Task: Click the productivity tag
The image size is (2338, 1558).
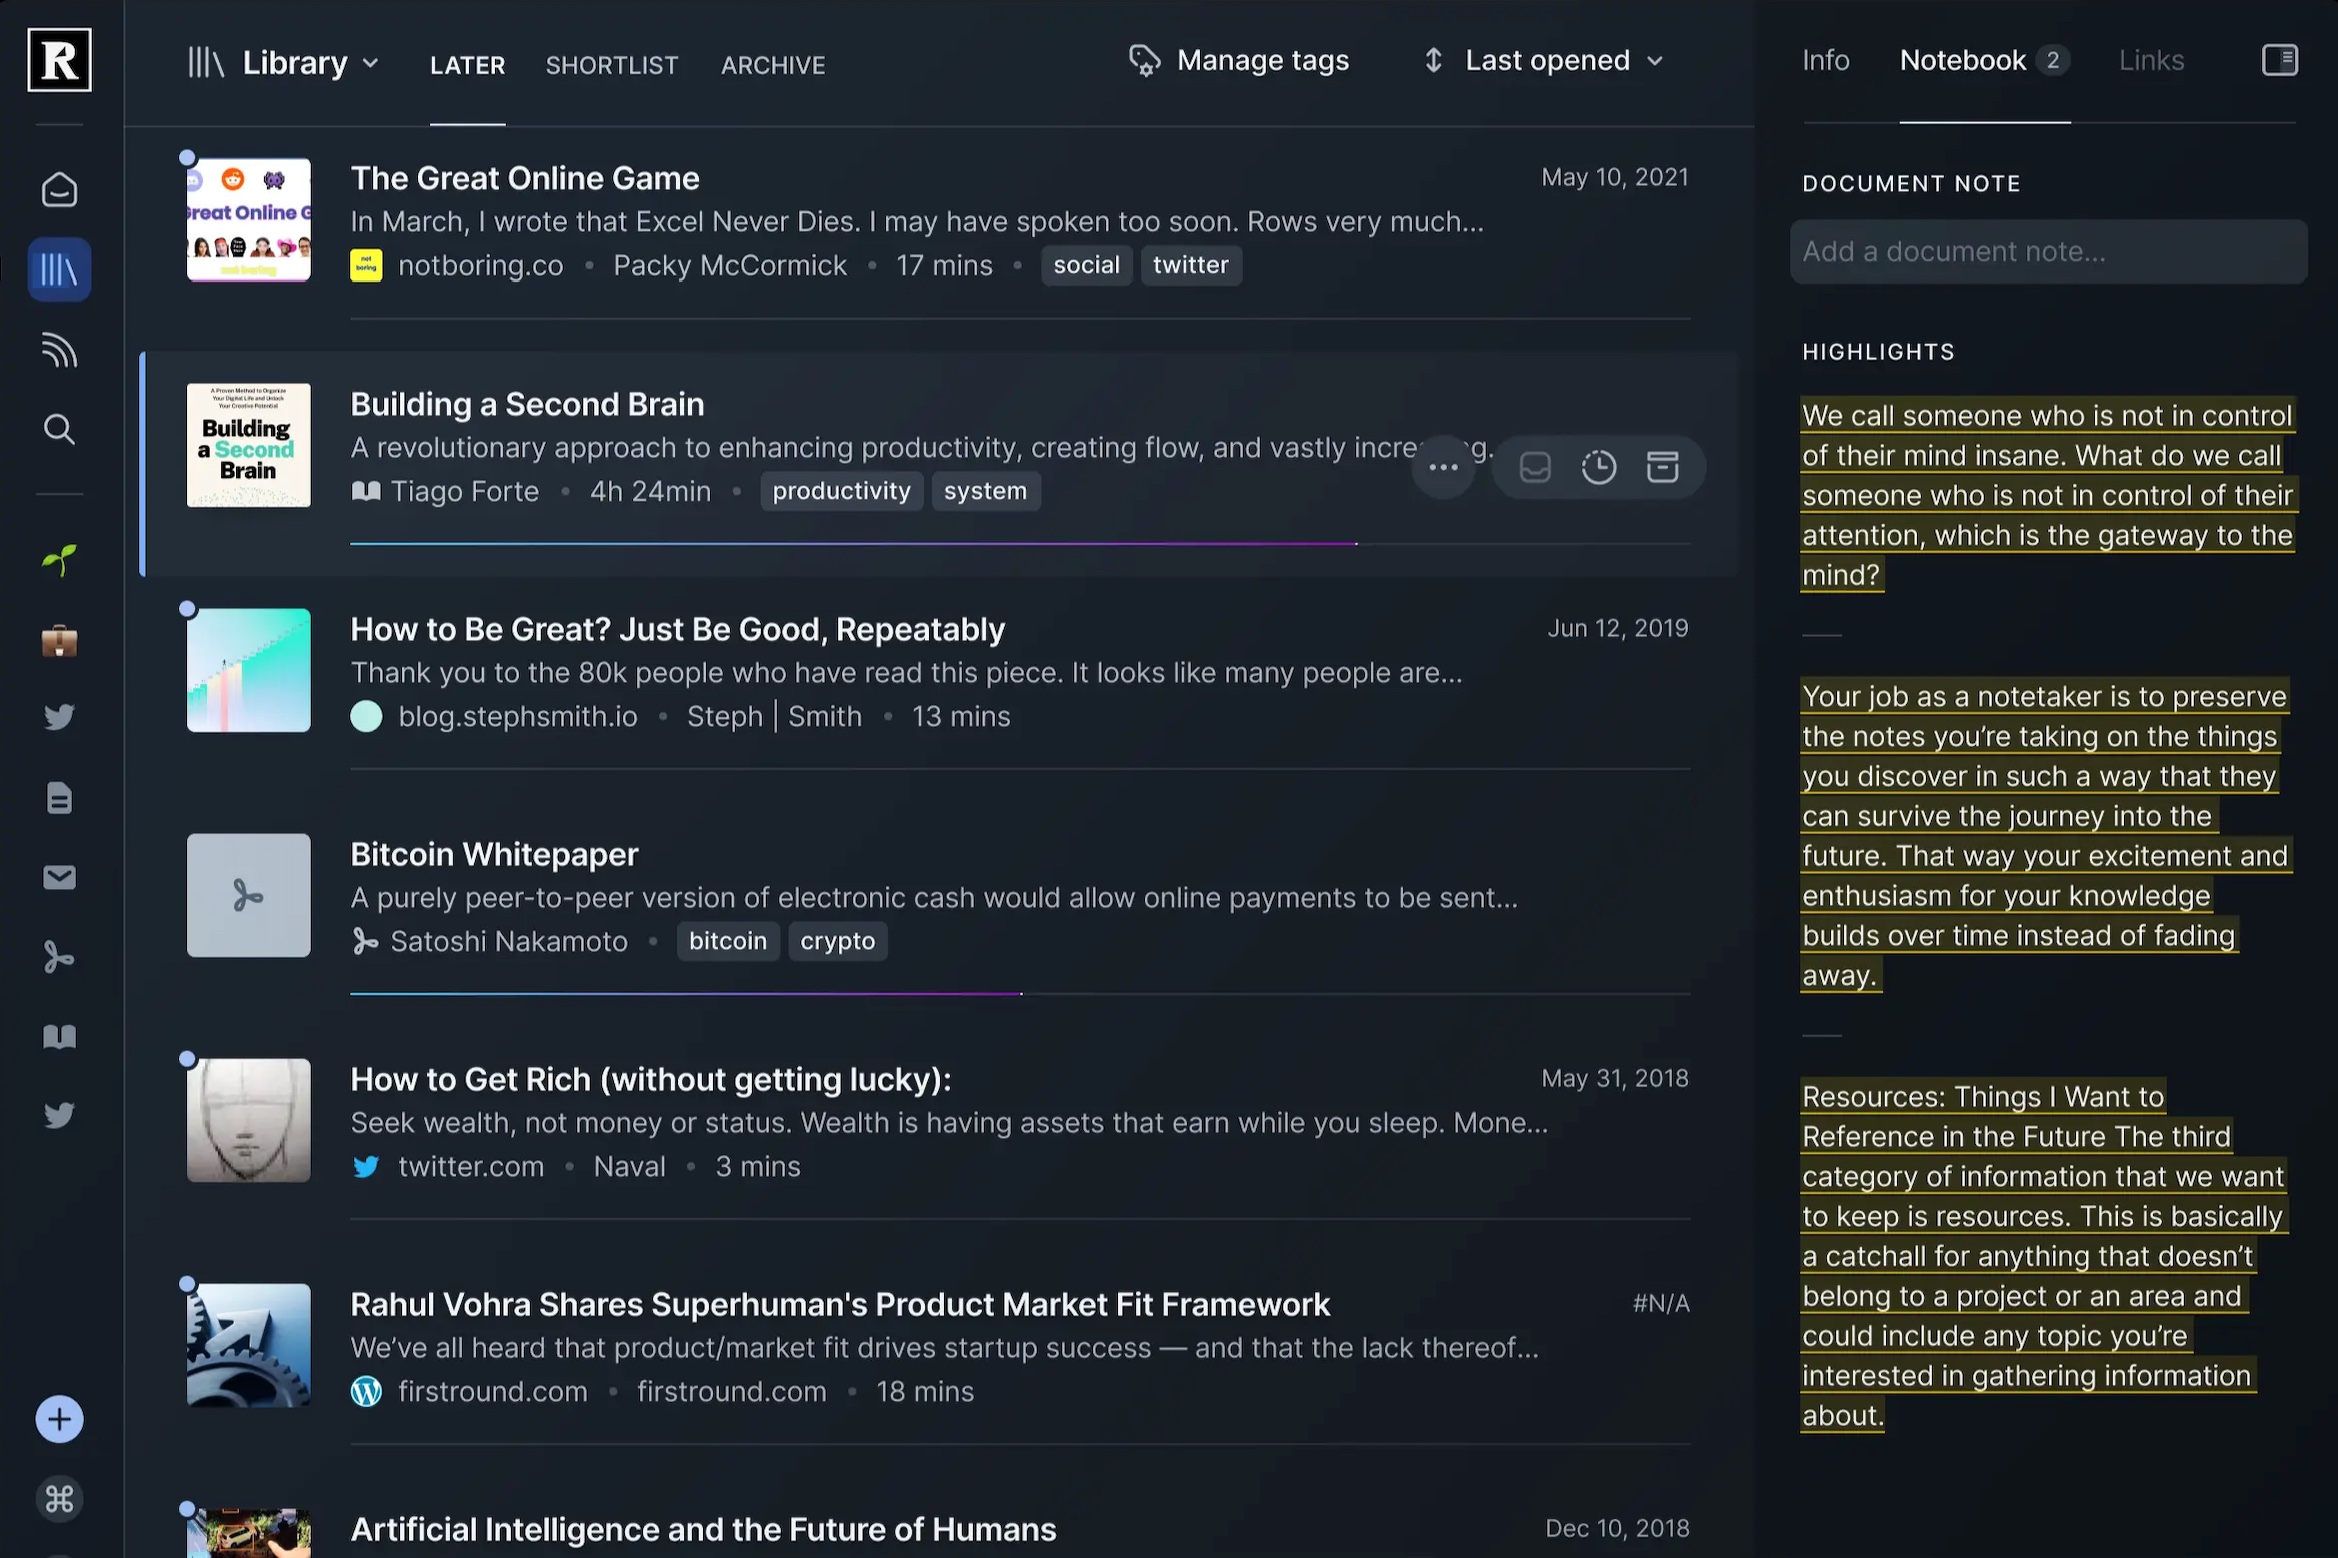Action: pos(841,491)
